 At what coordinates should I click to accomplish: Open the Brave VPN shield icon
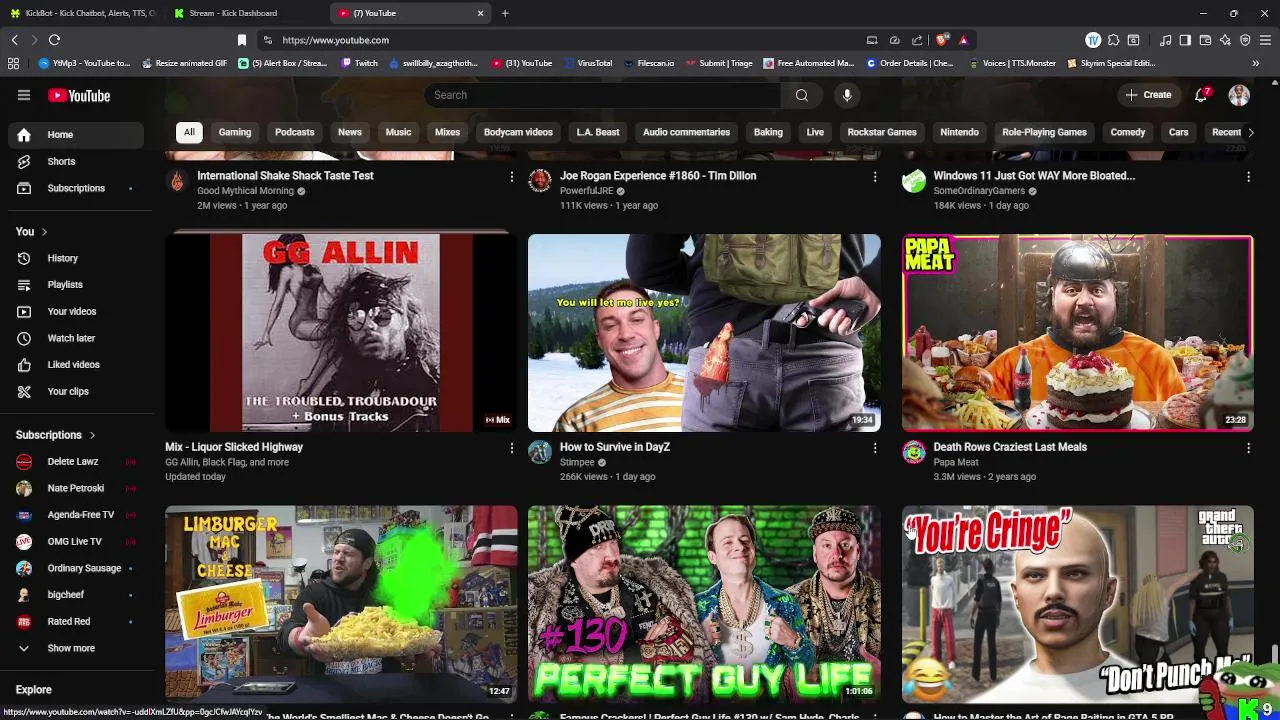click(x=1245, y=40)
